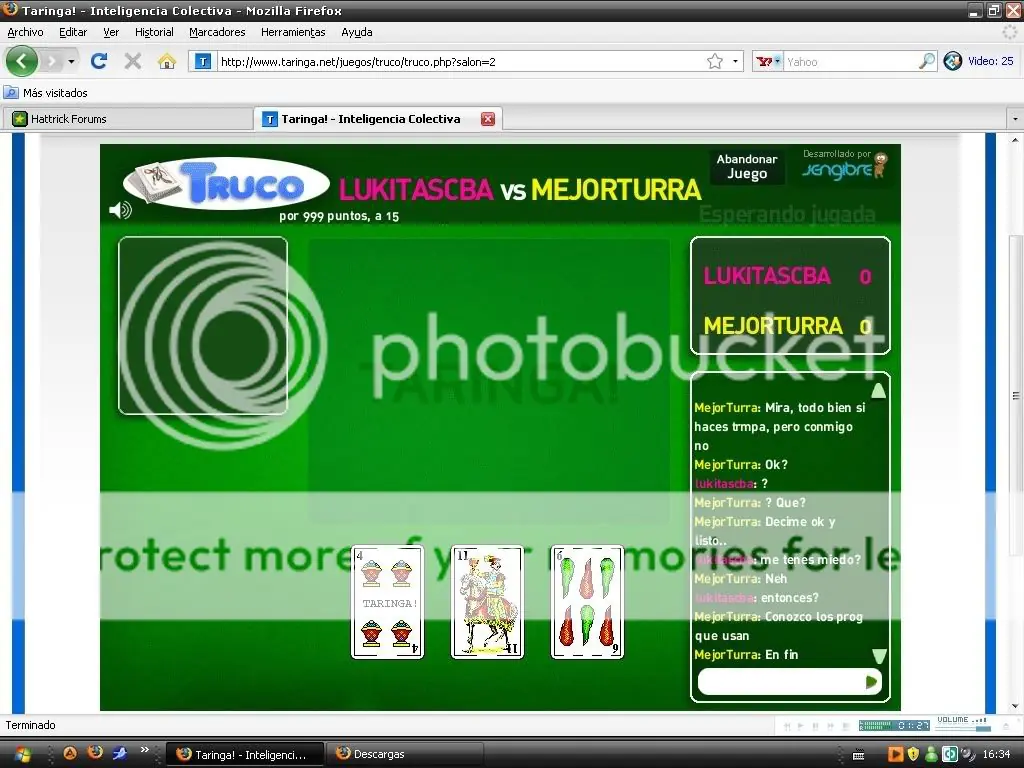Switch to the Taringa taskbar button
This screenshot has width=1024, height=768.
click(244, 754)
